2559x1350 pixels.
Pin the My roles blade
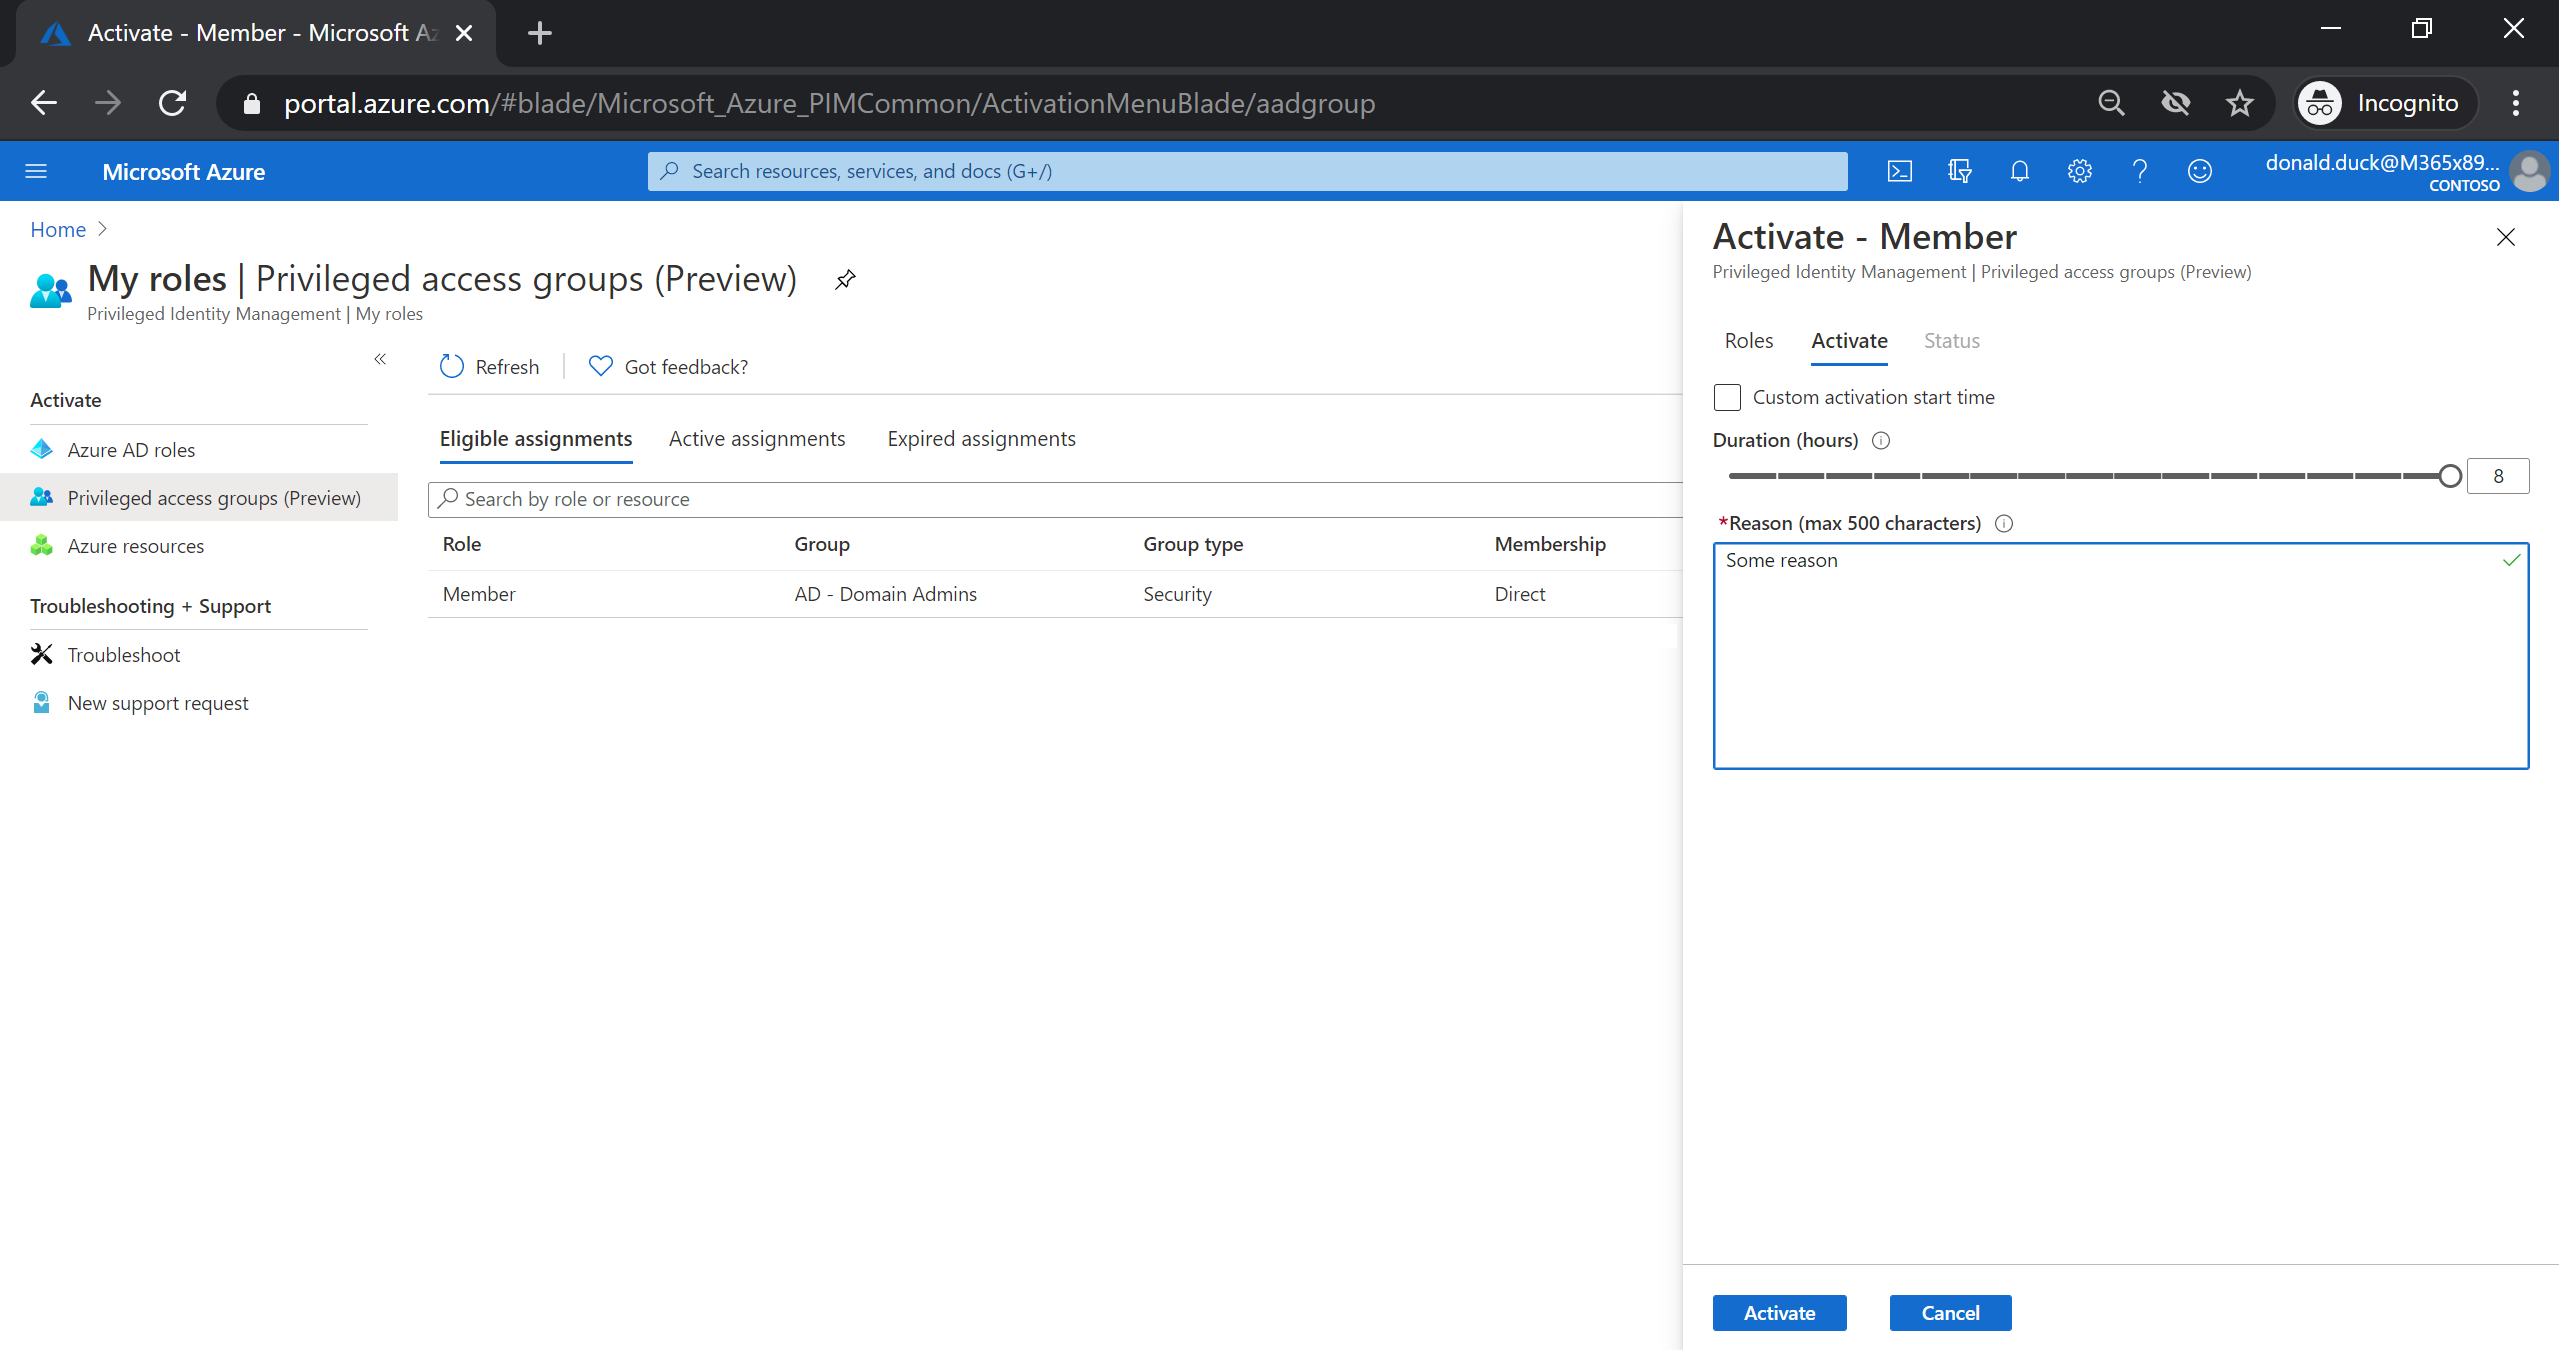[843, 279]
